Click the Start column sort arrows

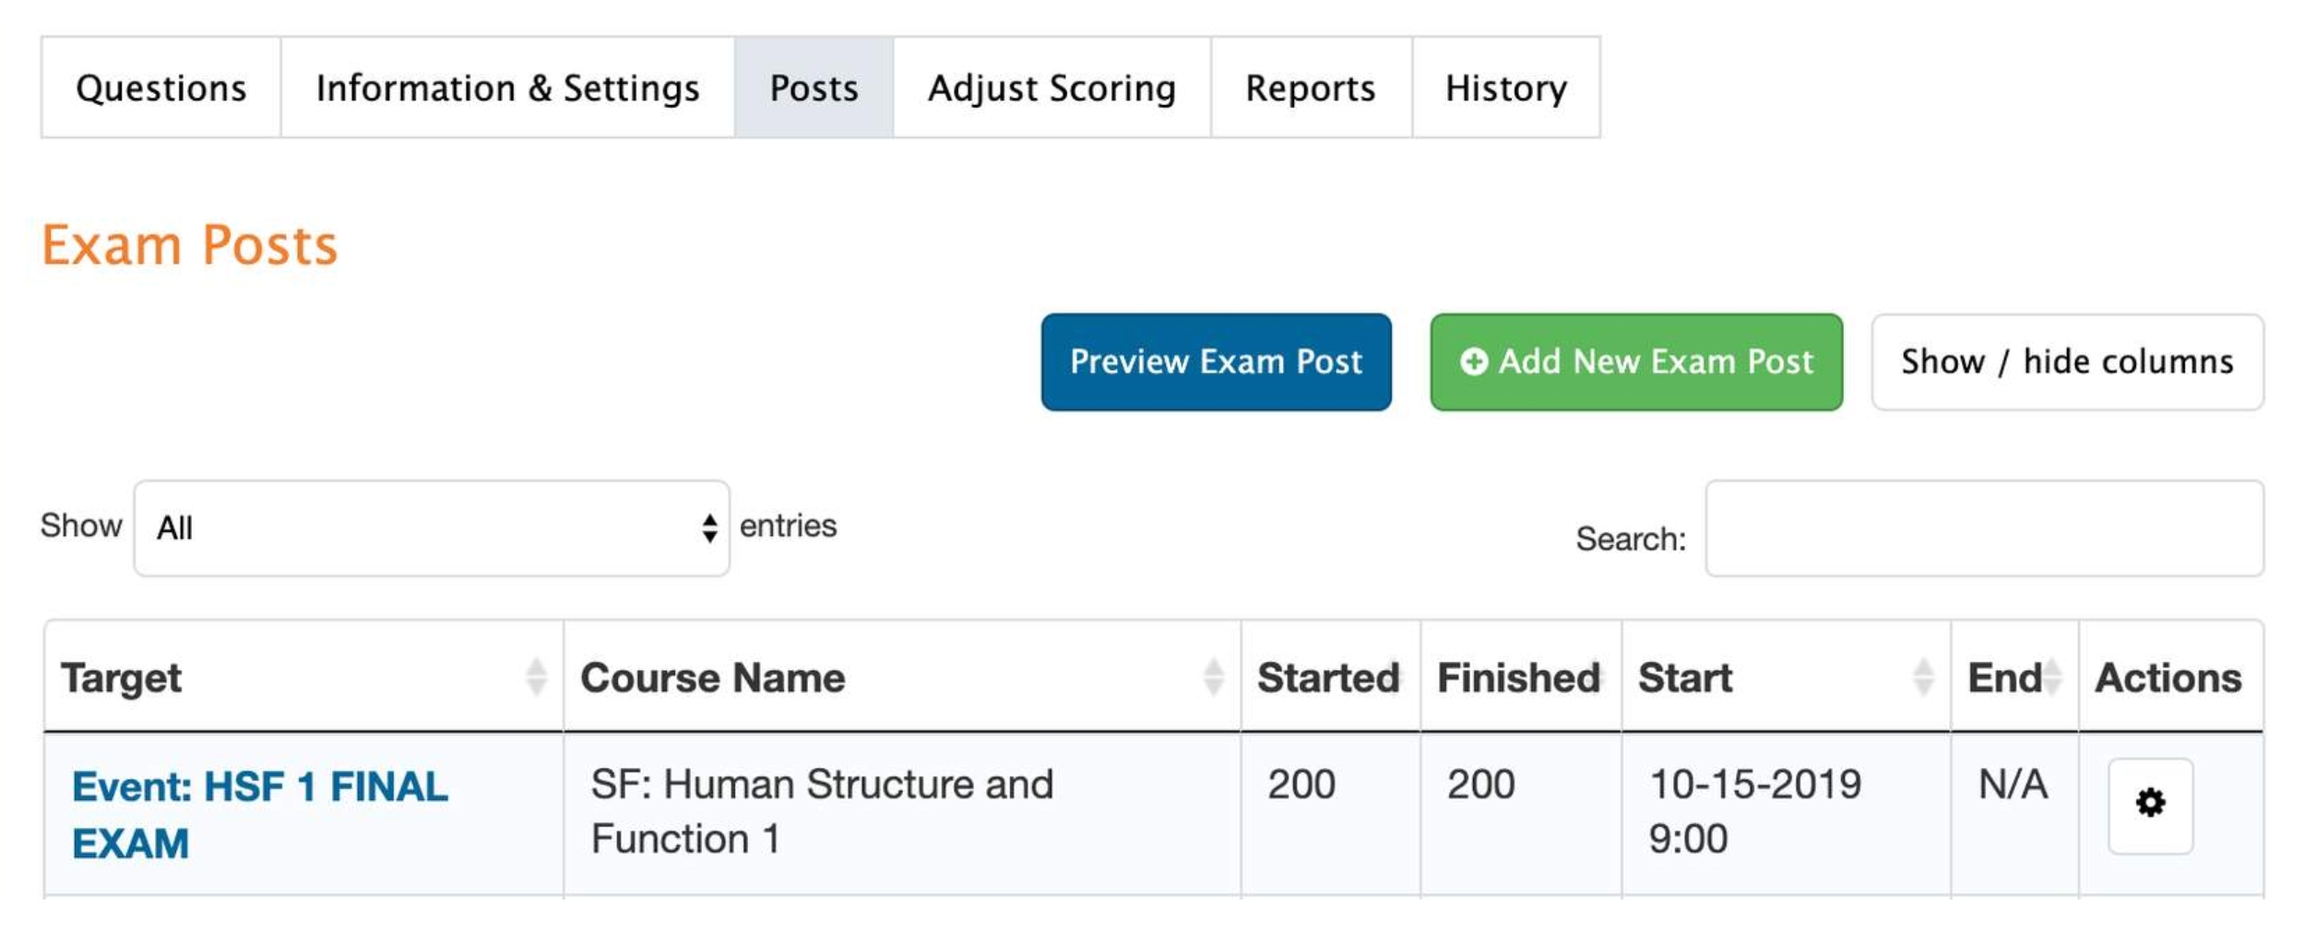tap(1922, 677)
